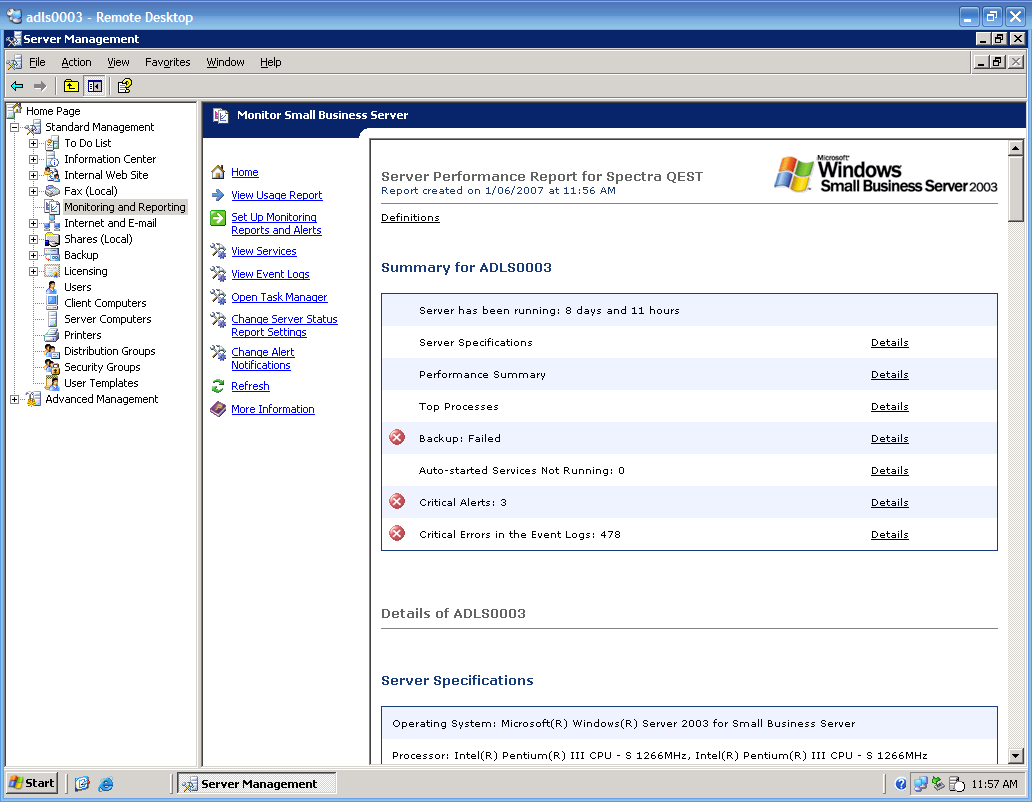Collapse the Standard Management tree node

coord(15,127)
